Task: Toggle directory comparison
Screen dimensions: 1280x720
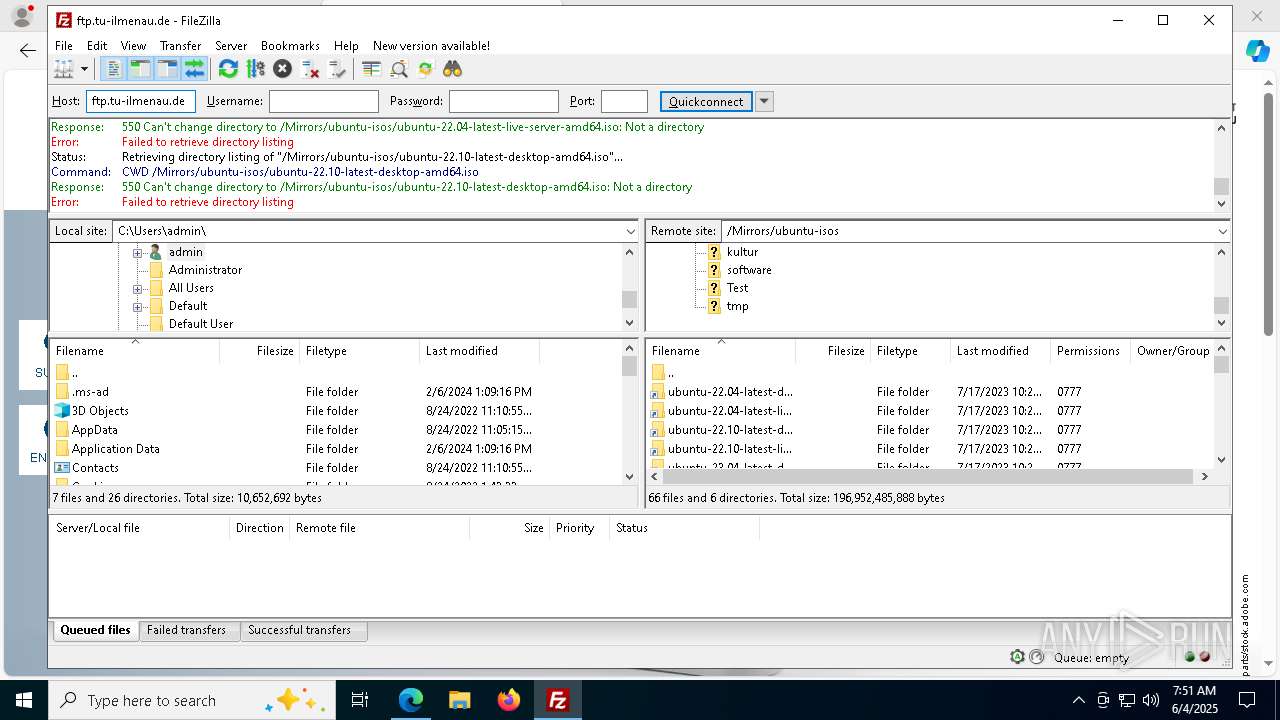Action: point(399,69)
